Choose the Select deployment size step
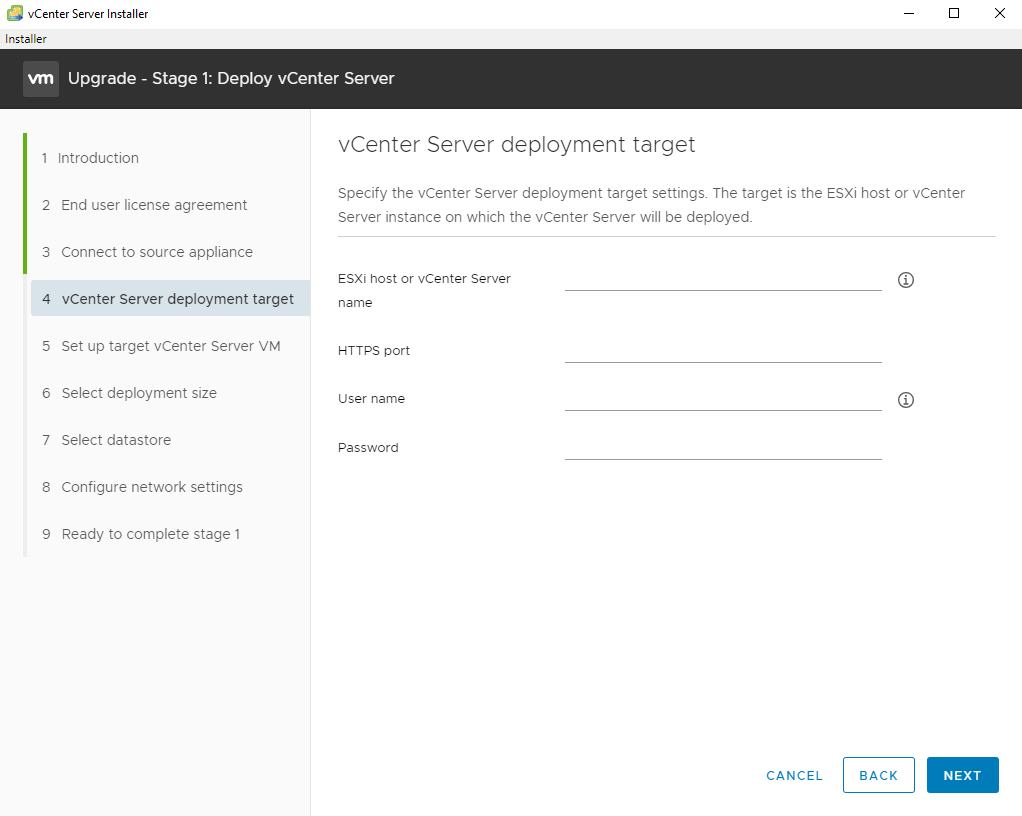1022x816 pixels. [139, 393]
